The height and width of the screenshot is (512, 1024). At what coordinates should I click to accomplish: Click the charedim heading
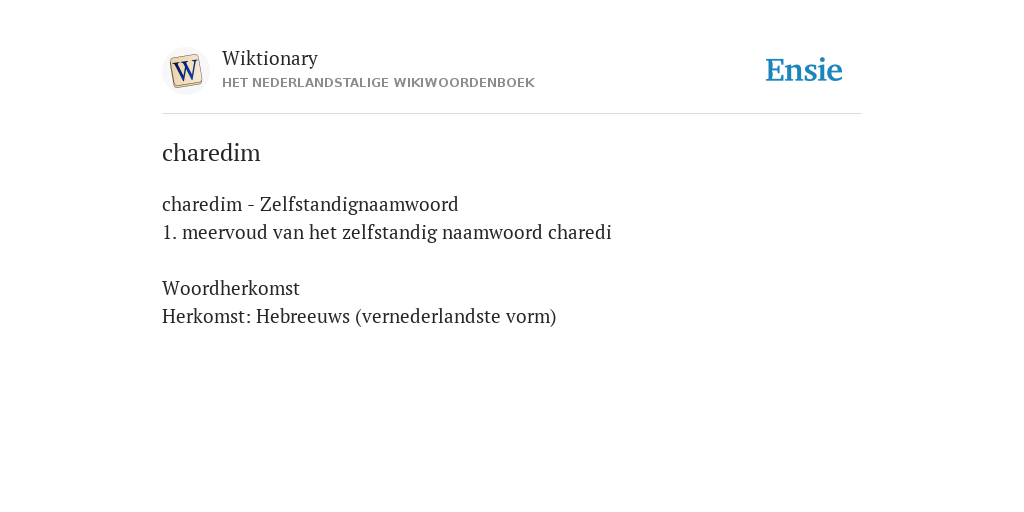211,153
